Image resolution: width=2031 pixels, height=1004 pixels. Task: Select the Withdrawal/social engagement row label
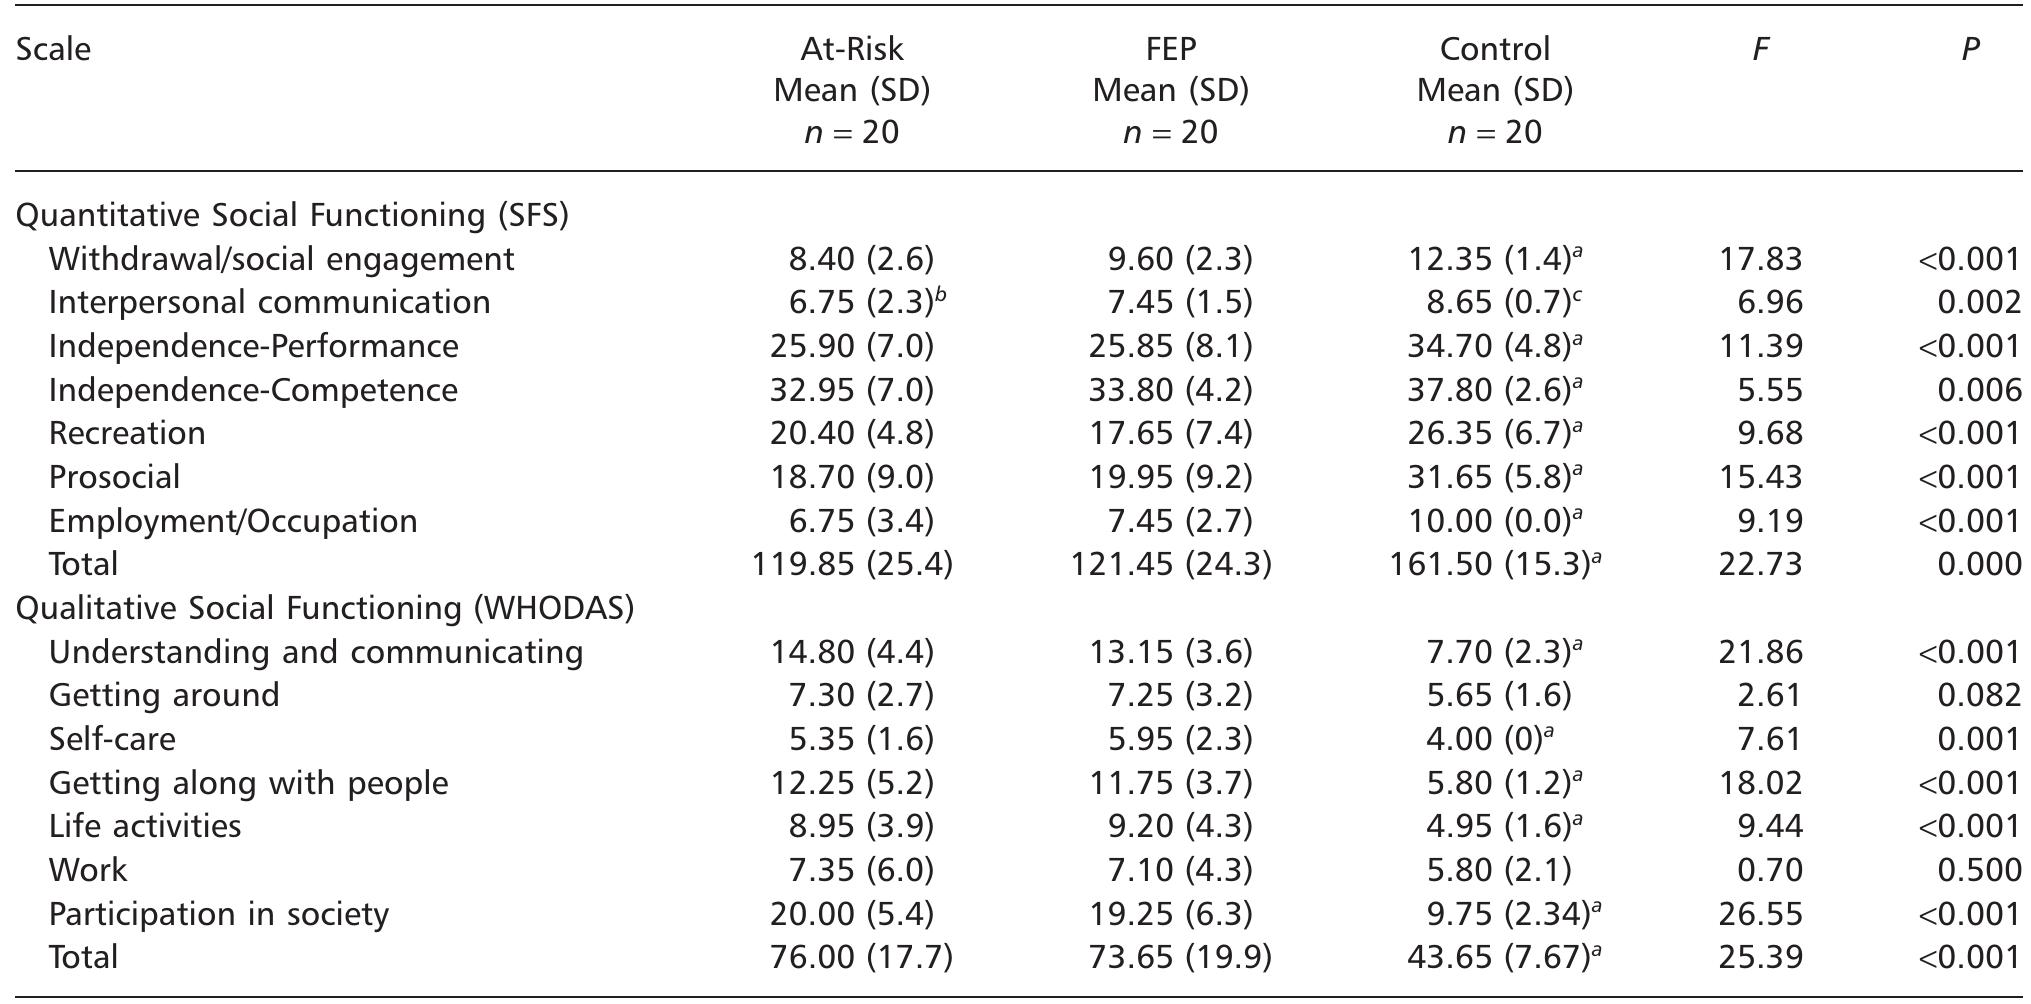pos(281,259)
